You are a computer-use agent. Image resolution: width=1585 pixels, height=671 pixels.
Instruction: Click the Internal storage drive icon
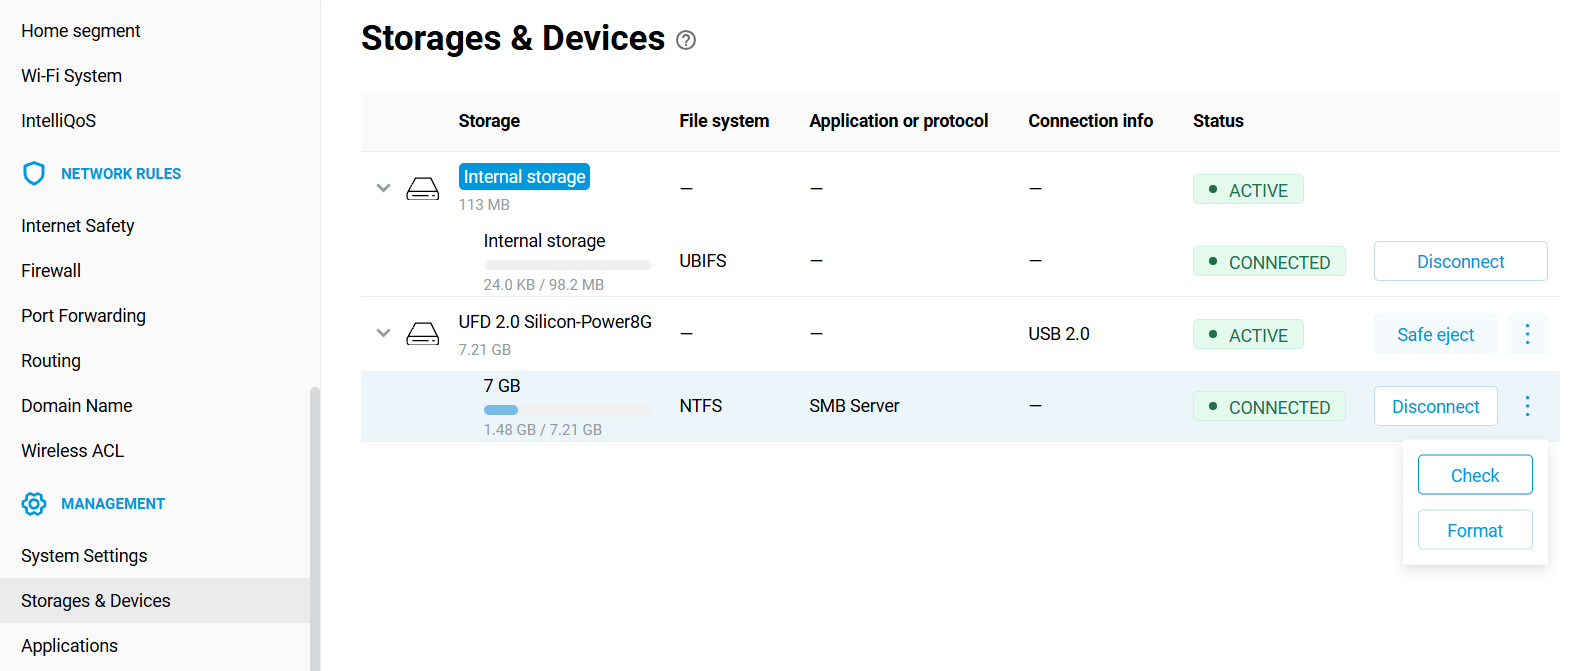(423, 188)
